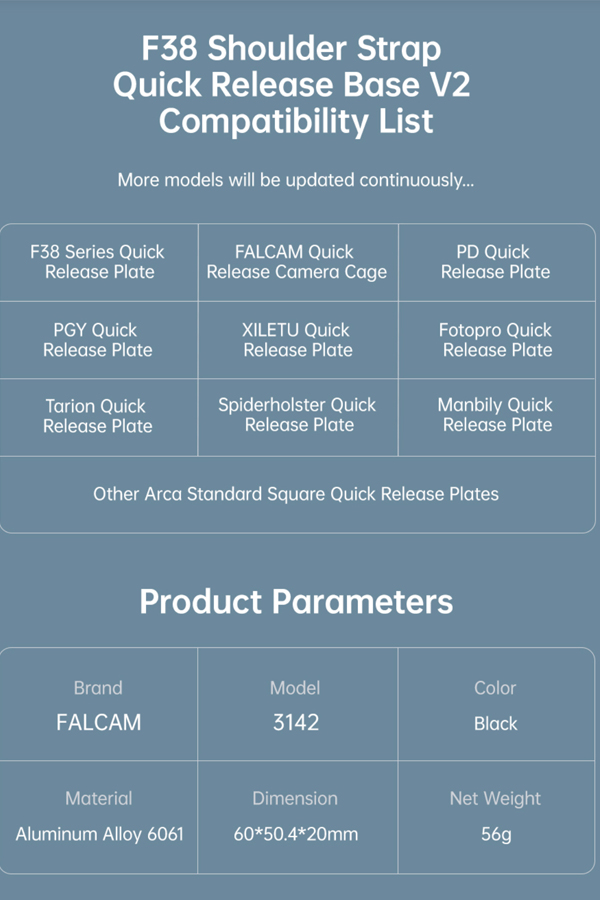The image size is (600, 900).
Task: Click the compatibility list main title
Action: pos(292,85)
